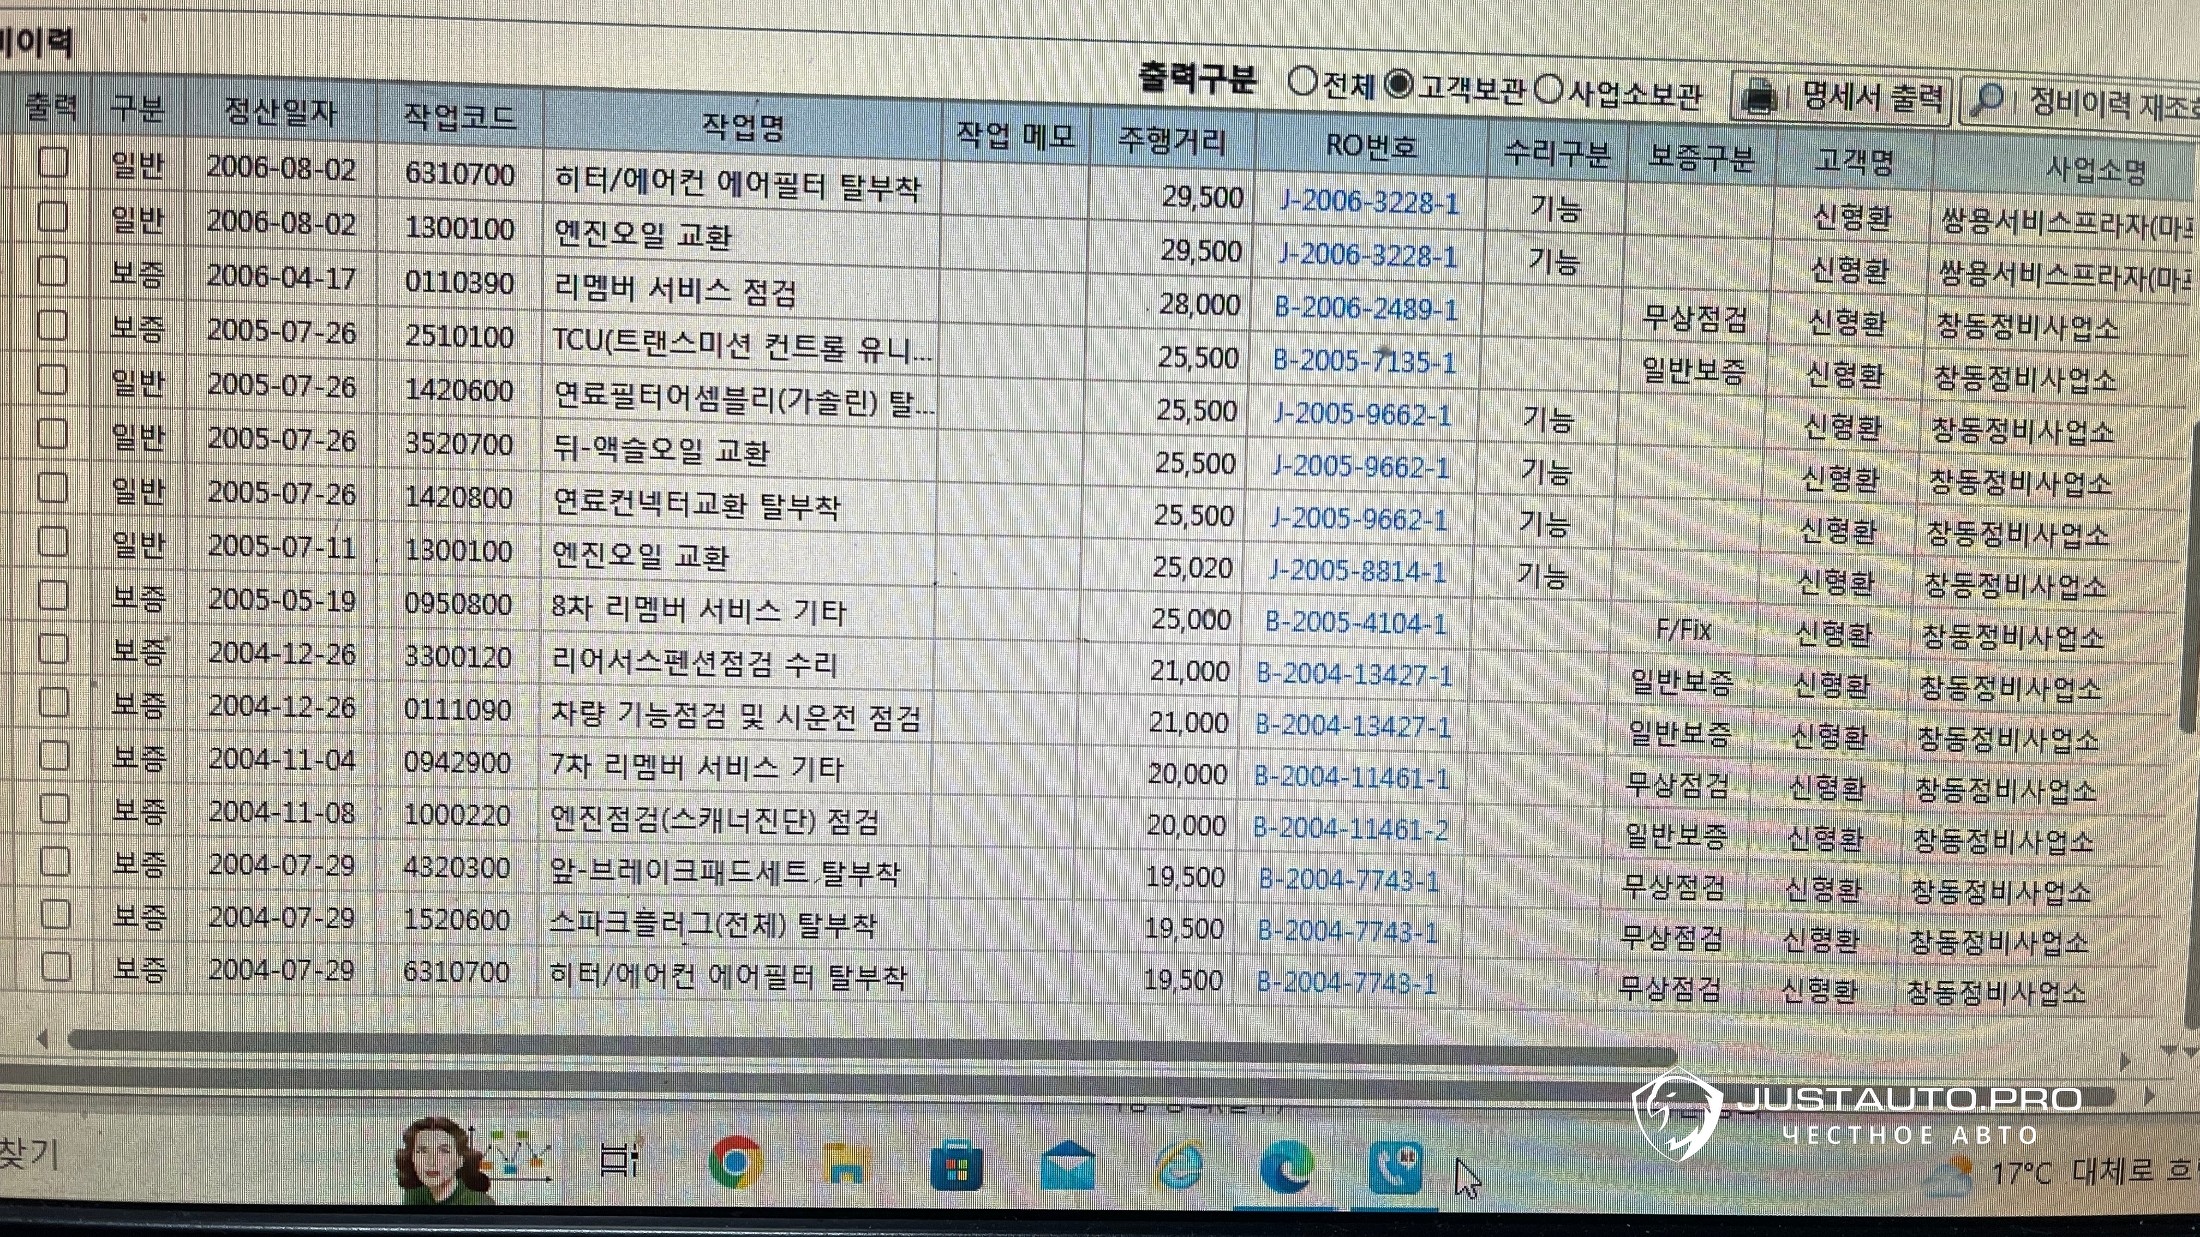
Task: Open the blue phone app in the taskbar
Action: [1396, 1167]
